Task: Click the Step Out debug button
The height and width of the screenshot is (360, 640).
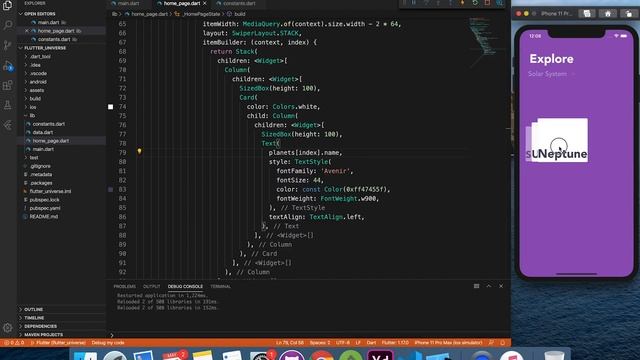Action: click(451, 3)
